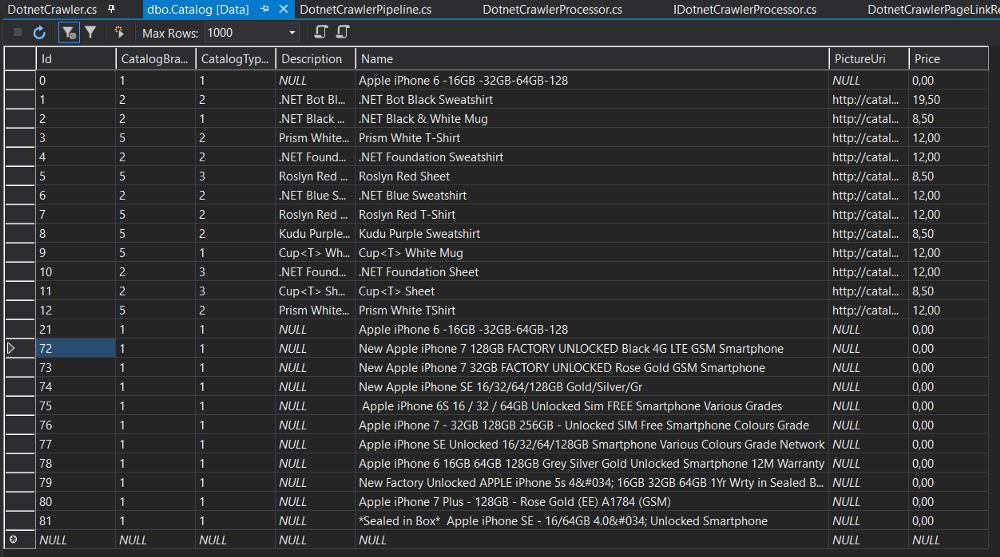Click the Description cell '.NET Bot Bl...'
The width and height of the screenshot is (1000, 557).
[315, 100]
